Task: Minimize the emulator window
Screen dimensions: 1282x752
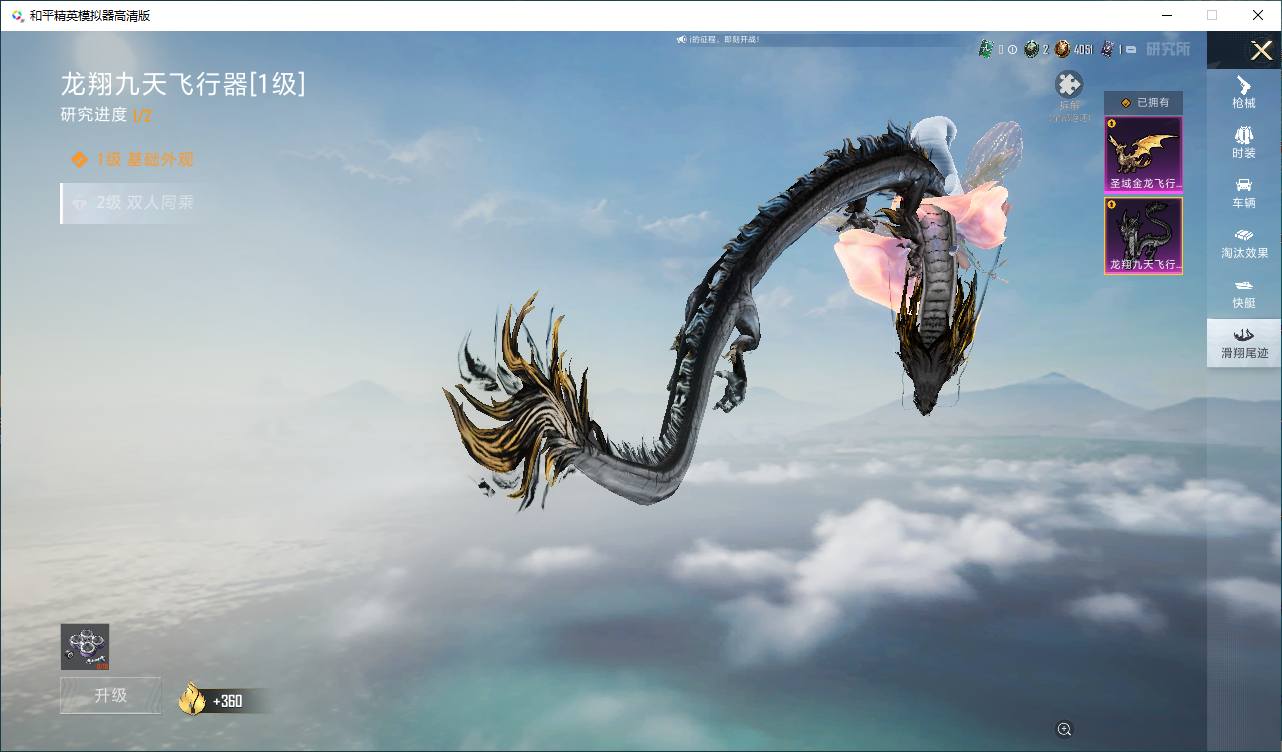Action: coord(1167,15)
